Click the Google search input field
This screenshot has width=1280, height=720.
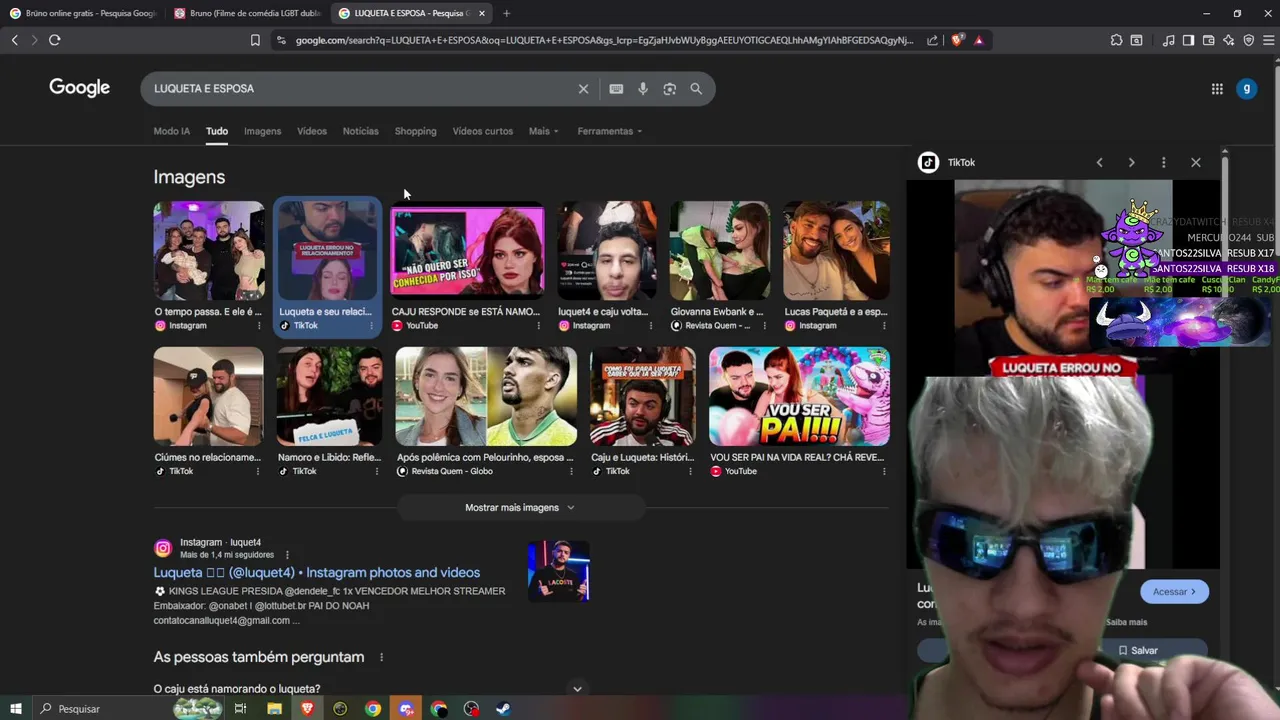[x=360, y=89]
